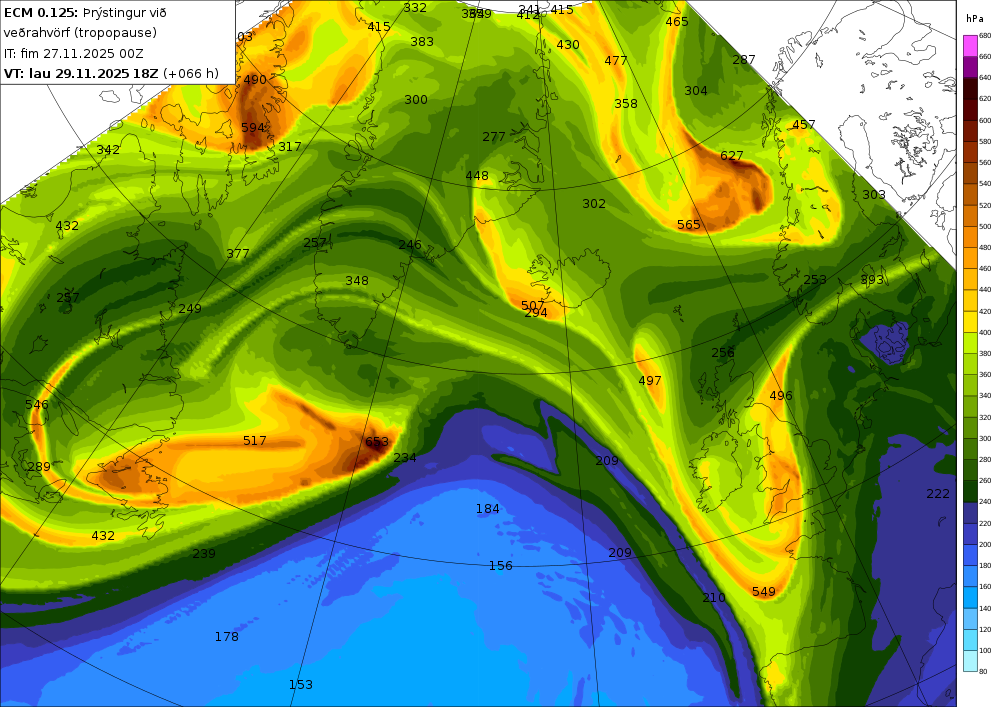
Task: Click the map value '222' at the right edge
Action: click(938, 493)
